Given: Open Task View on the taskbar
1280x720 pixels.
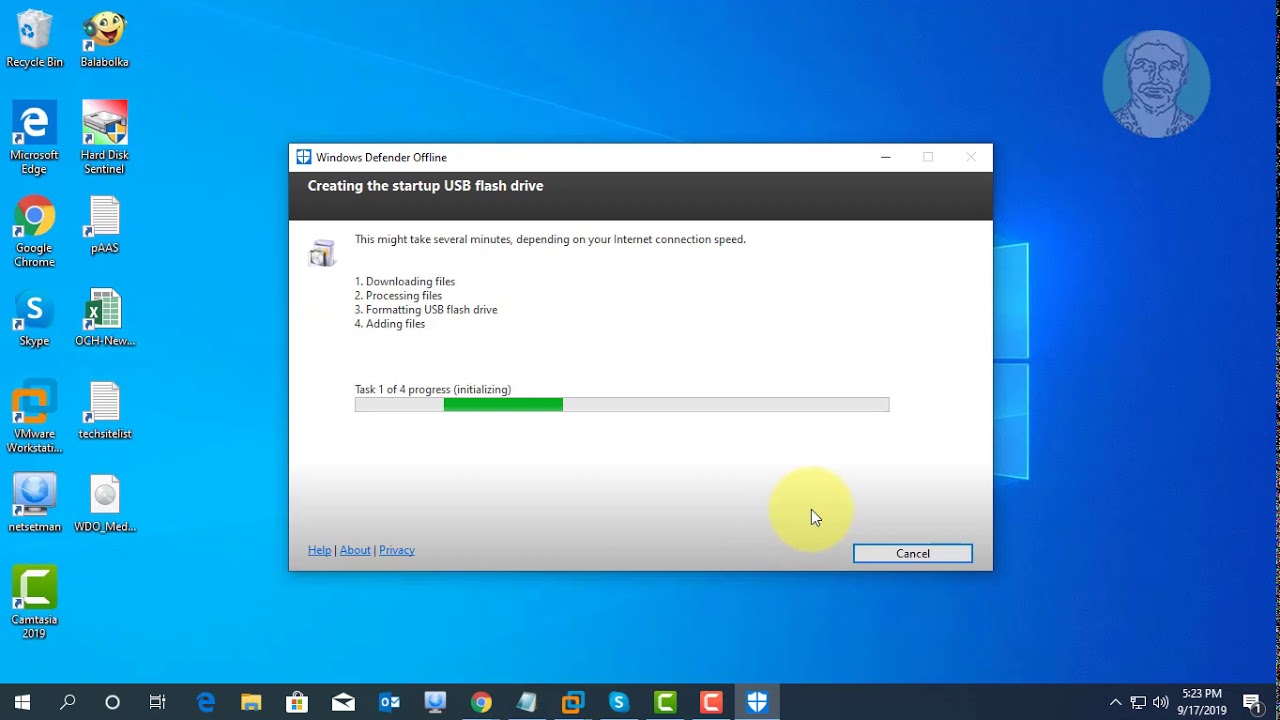Looking at the screenshot, I should [158, 702].
